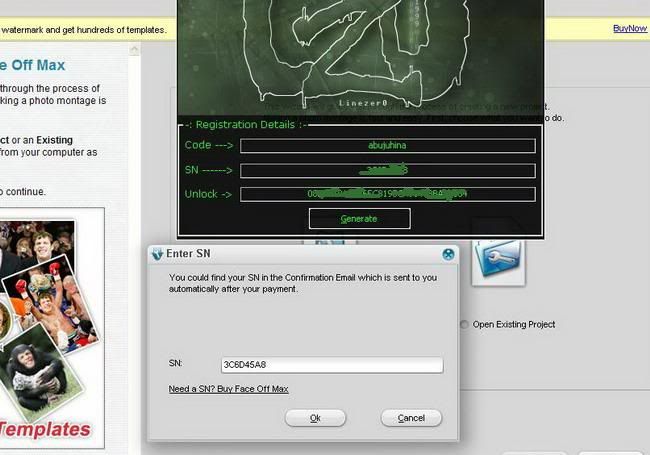Click the SN field in Registration Details
Image resolution: width=650 pixels, height=455 pixels.
tap(388, 170)
